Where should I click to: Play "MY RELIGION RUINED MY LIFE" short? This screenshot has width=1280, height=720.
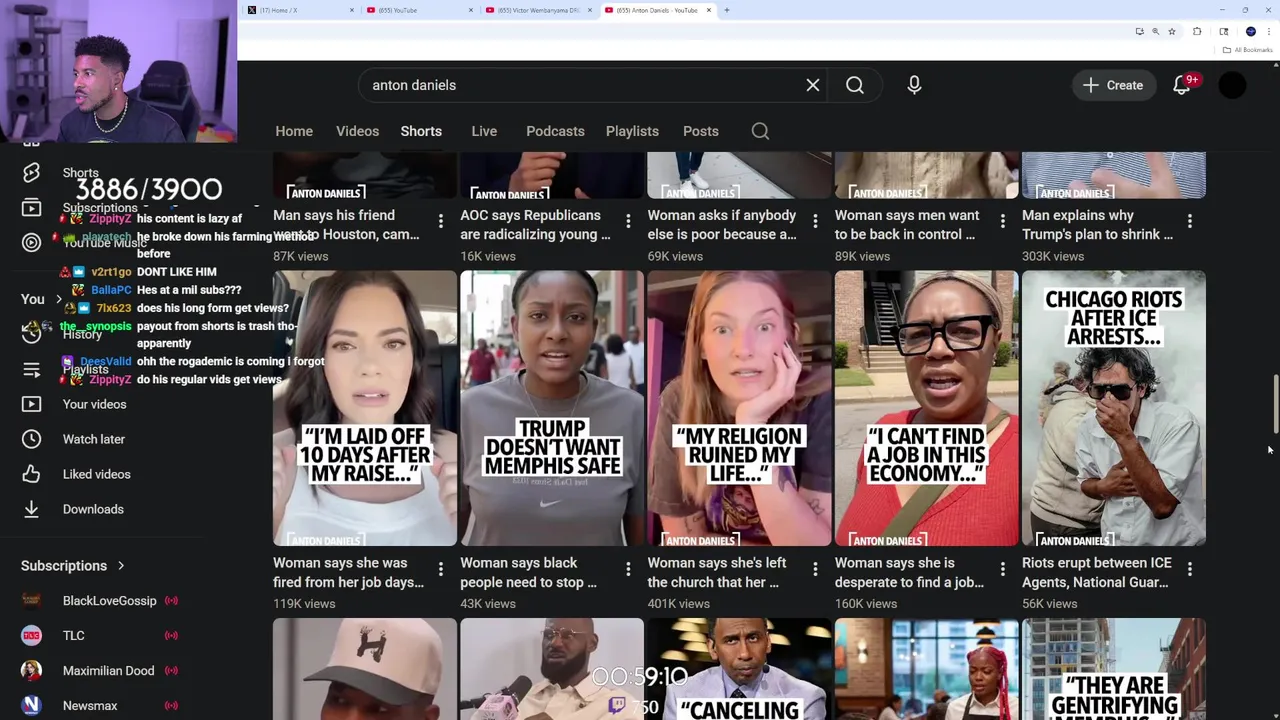pos(739,408)
